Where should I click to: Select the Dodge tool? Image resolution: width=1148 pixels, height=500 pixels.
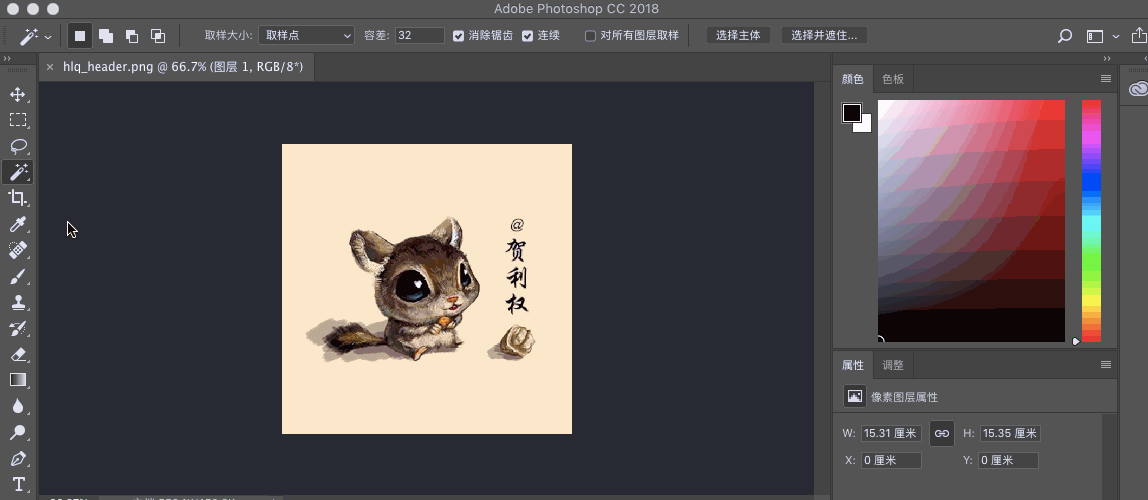(x=18, y=433)
